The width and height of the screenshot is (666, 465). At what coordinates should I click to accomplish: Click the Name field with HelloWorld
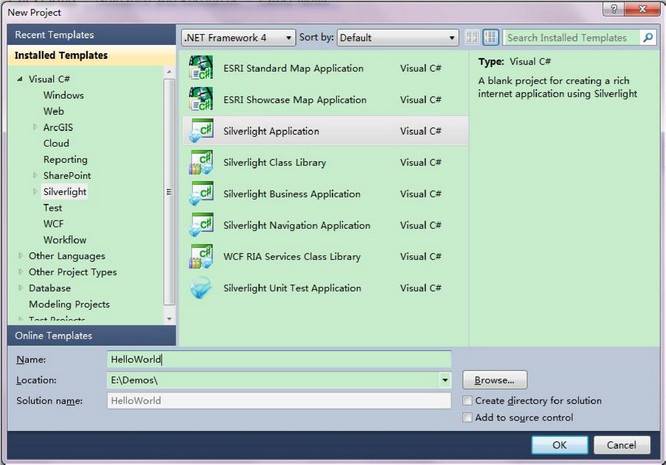279,359
